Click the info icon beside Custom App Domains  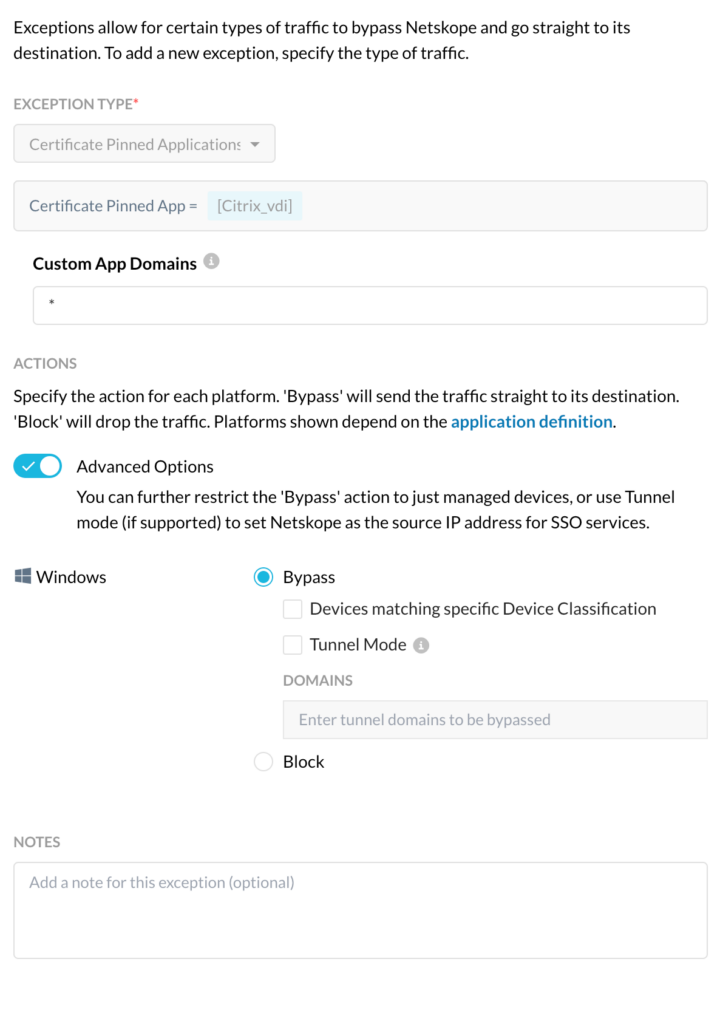coord(209,262)
